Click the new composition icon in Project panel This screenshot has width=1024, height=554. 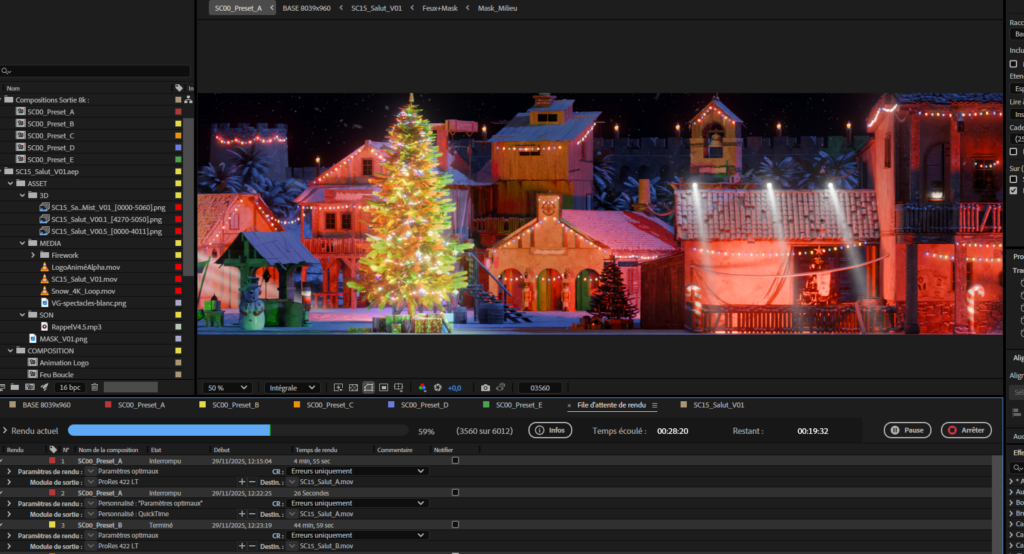tap(29, 387)
